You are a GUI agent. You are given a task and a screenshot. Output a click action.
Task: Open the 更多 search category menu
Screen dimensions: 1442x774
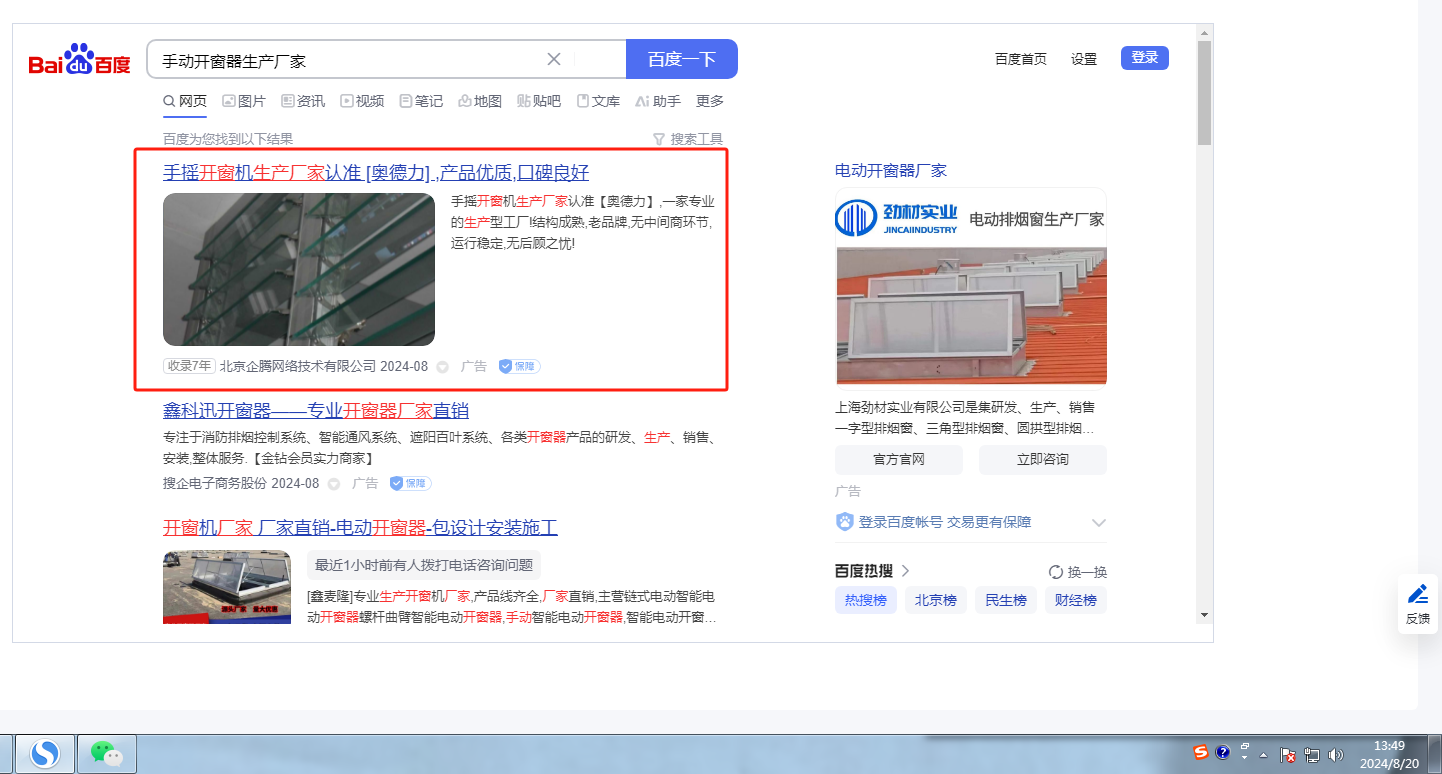710,101
